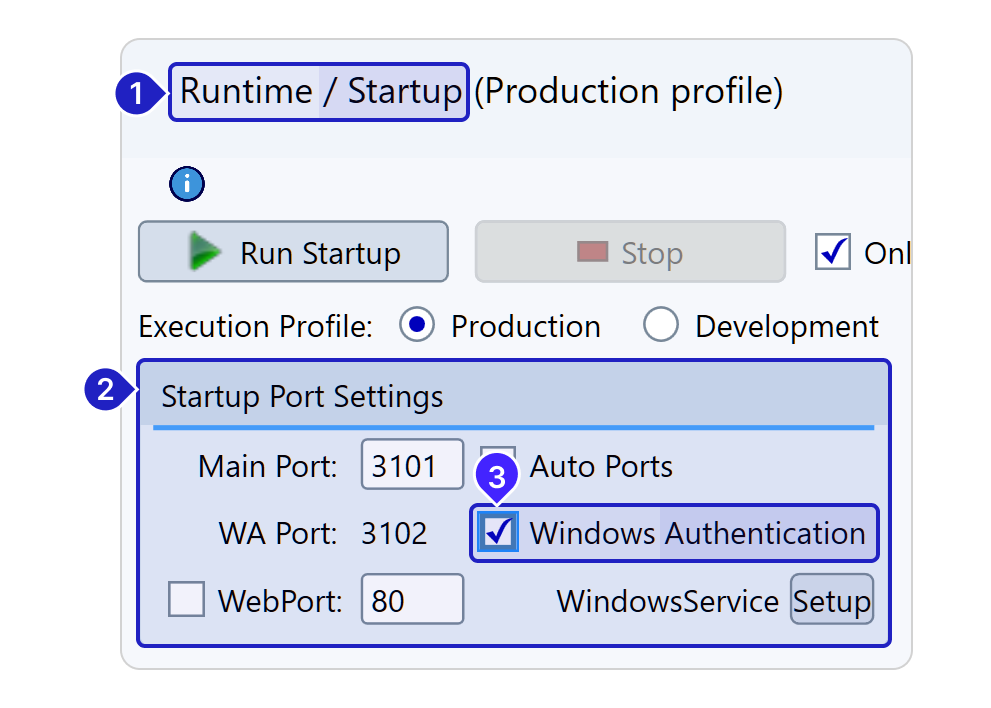Select the Production execution profile
Viewport: 991px width, 708px height.
click(x=416, y=325)
